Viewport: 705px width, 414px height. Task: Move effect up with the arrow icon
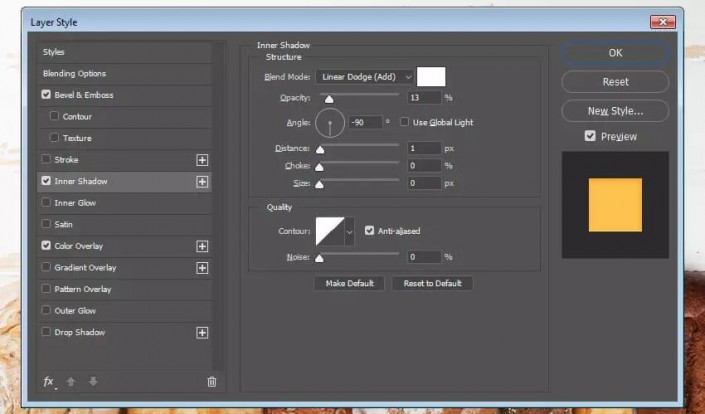click(x=71, y=382)
